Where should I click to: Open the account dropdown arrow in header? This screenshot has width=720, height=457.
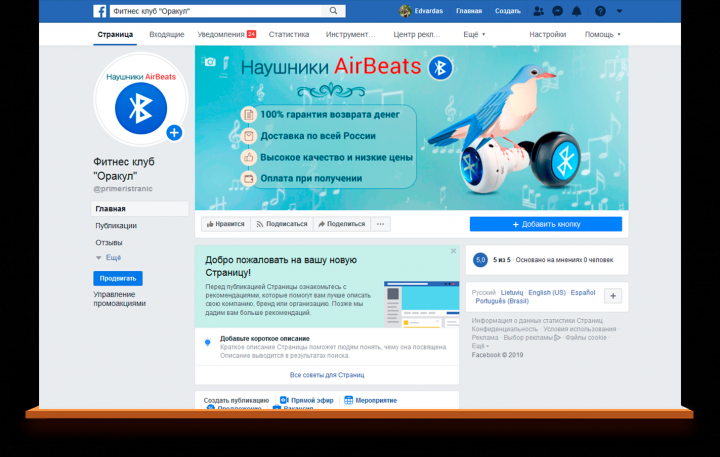click(619, 11)
